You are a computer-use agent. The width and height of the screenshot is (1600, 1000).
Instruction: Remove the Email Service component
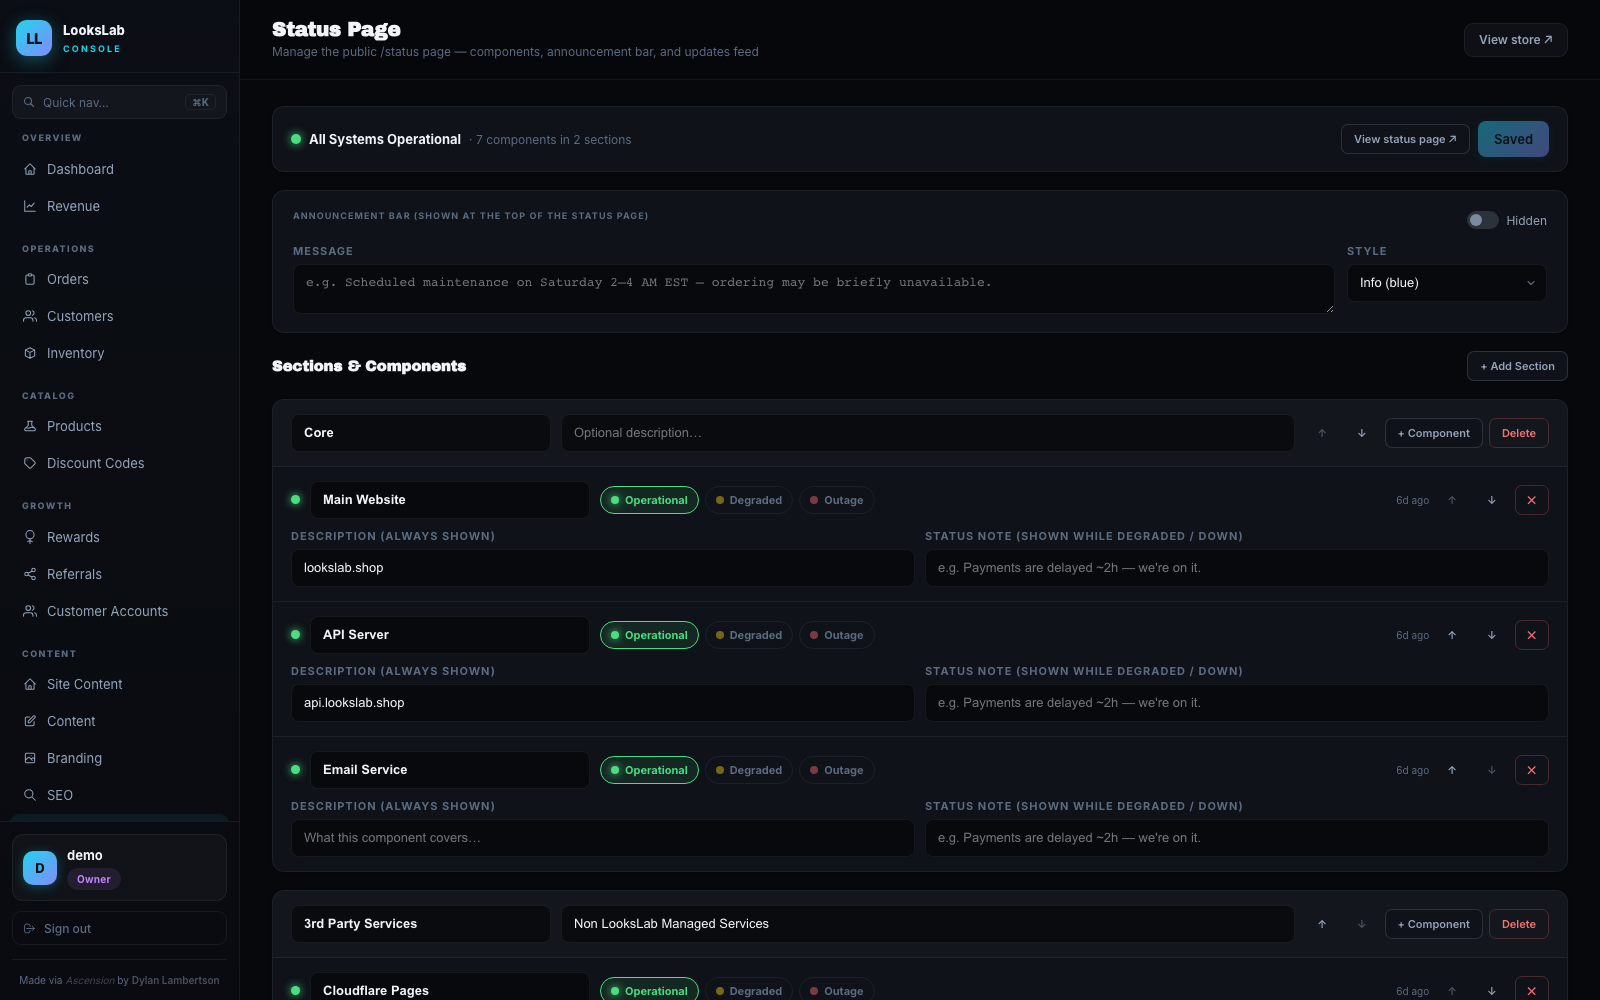(1531, 770)
